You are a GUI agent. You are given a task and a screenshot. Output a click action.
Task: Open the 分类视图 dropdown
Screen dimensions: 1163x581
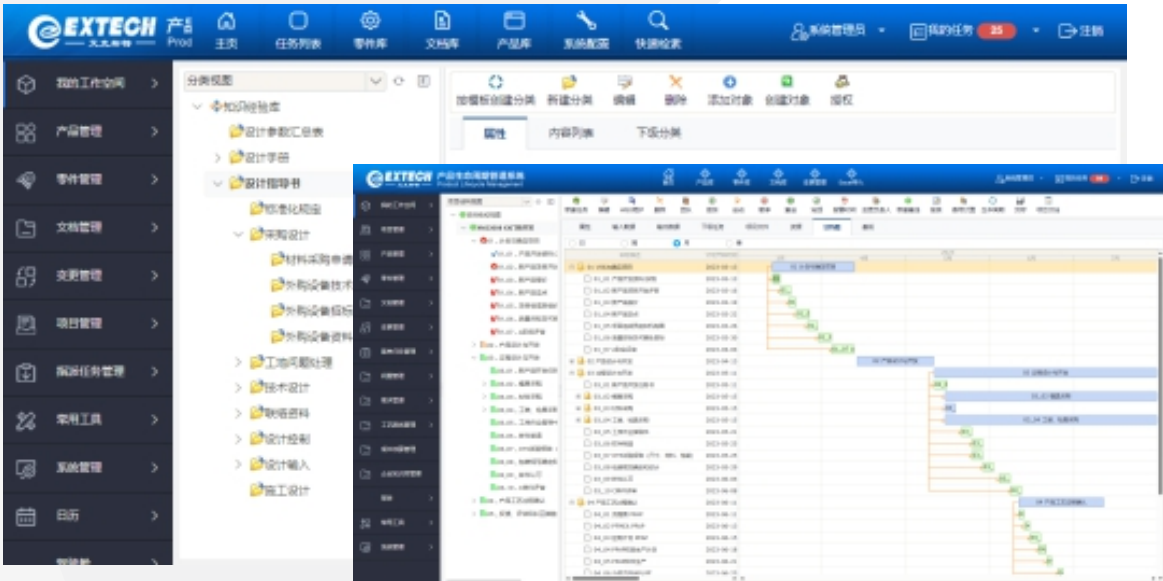(x=375, y=81)
